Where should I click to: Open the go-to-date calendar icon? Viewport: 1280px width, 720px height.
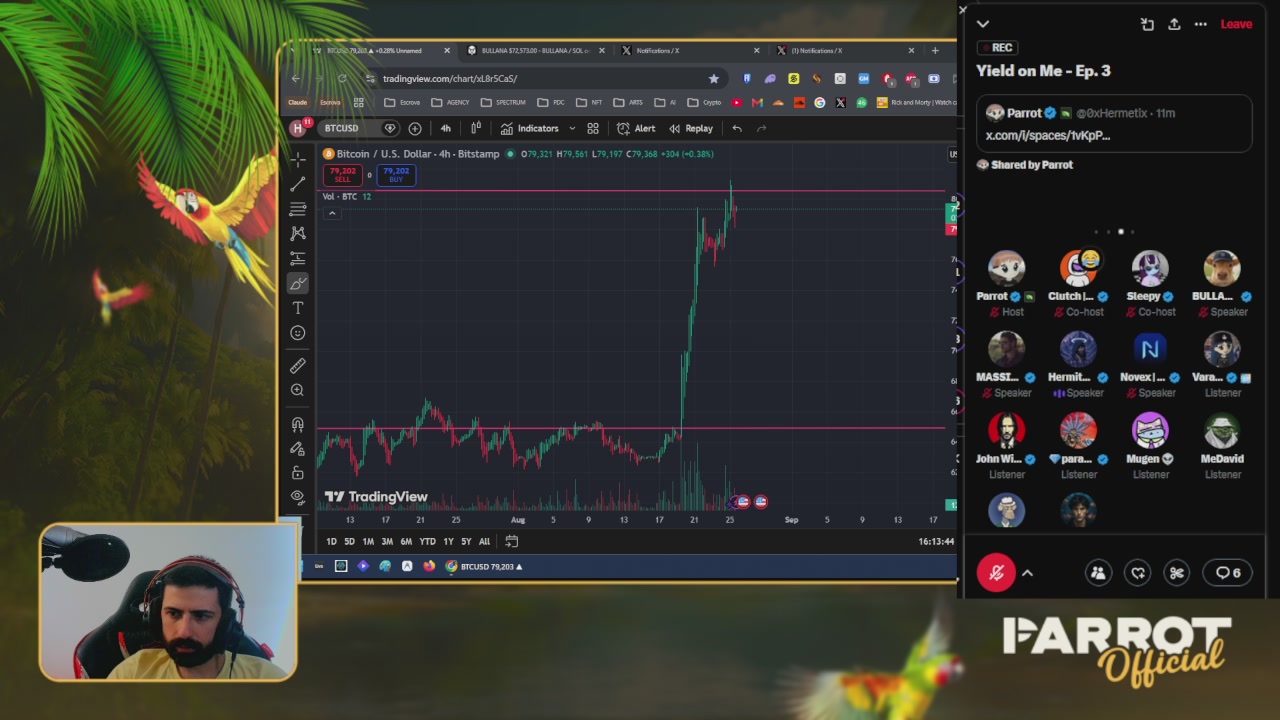tap(512, 541)
